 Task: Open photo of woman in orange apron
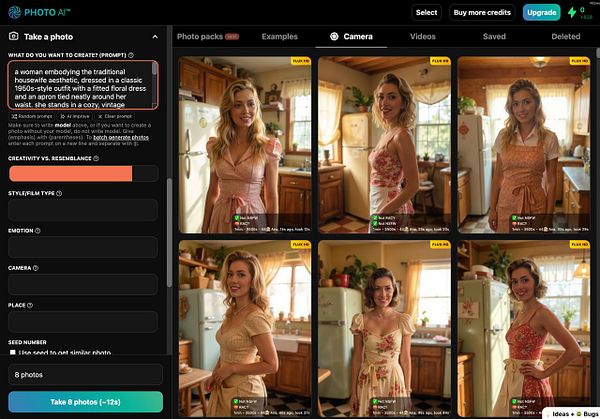point(524,145)
